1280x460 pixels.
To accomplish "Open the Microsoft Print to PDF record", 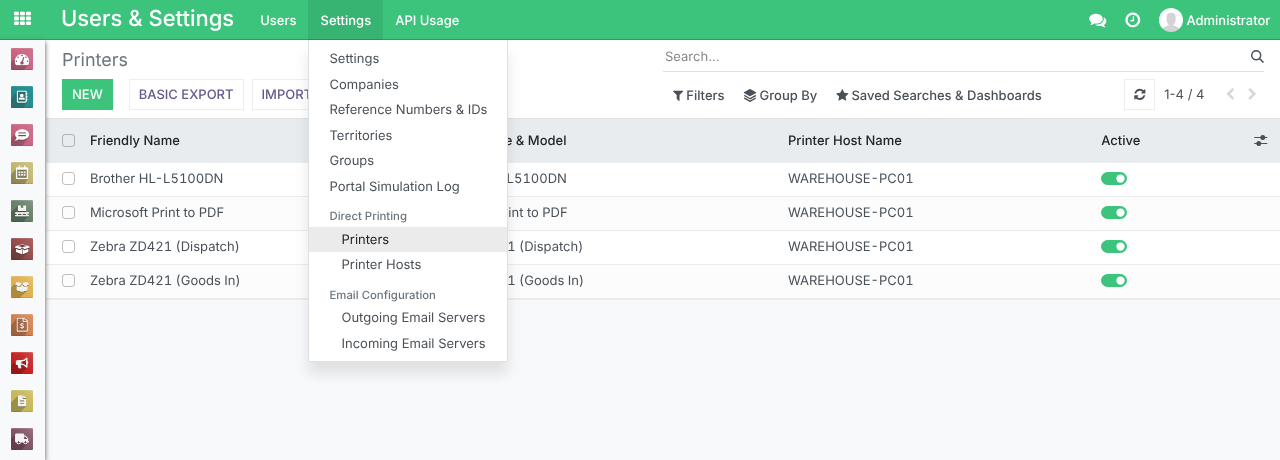I will tap(157, 213).
